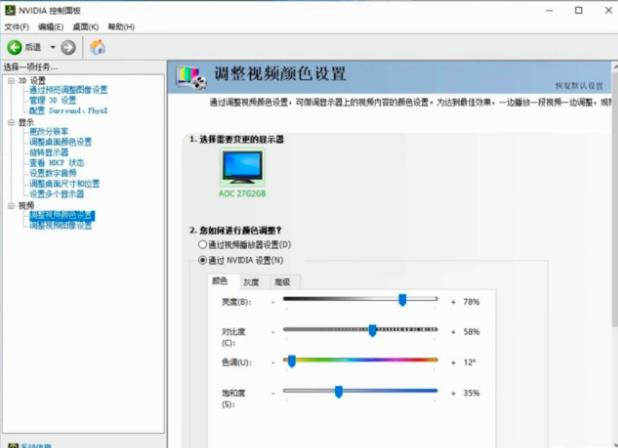
Task: Click the 亮度(B) brightness slider handle
Action: pos(402,300)
